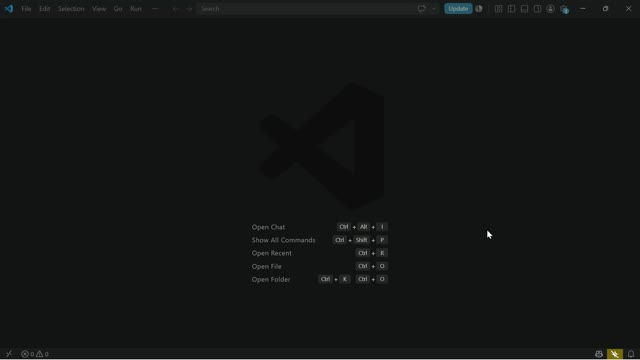Viewport: 640px width, 360px height.
Task: Open the Selection menu
Action: pos(71,9)
